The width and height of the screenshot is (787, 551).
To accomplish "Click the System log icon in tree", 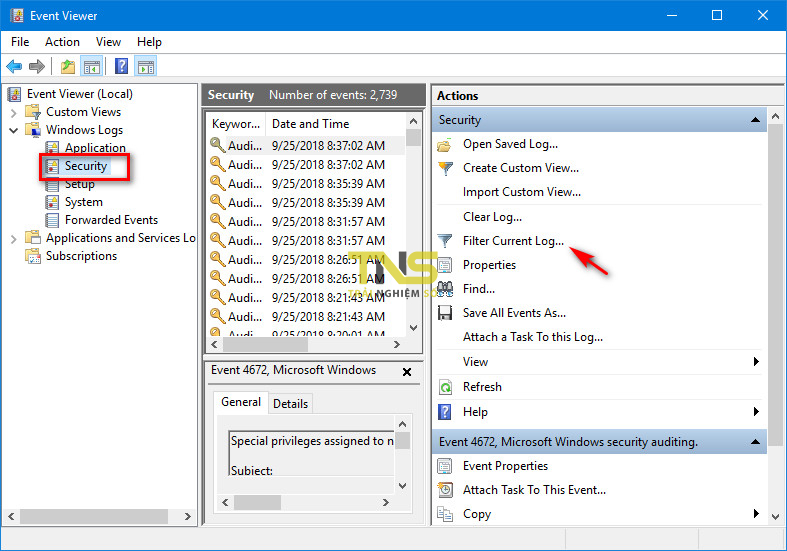I will pyautogui.click(x=52, y=202).
